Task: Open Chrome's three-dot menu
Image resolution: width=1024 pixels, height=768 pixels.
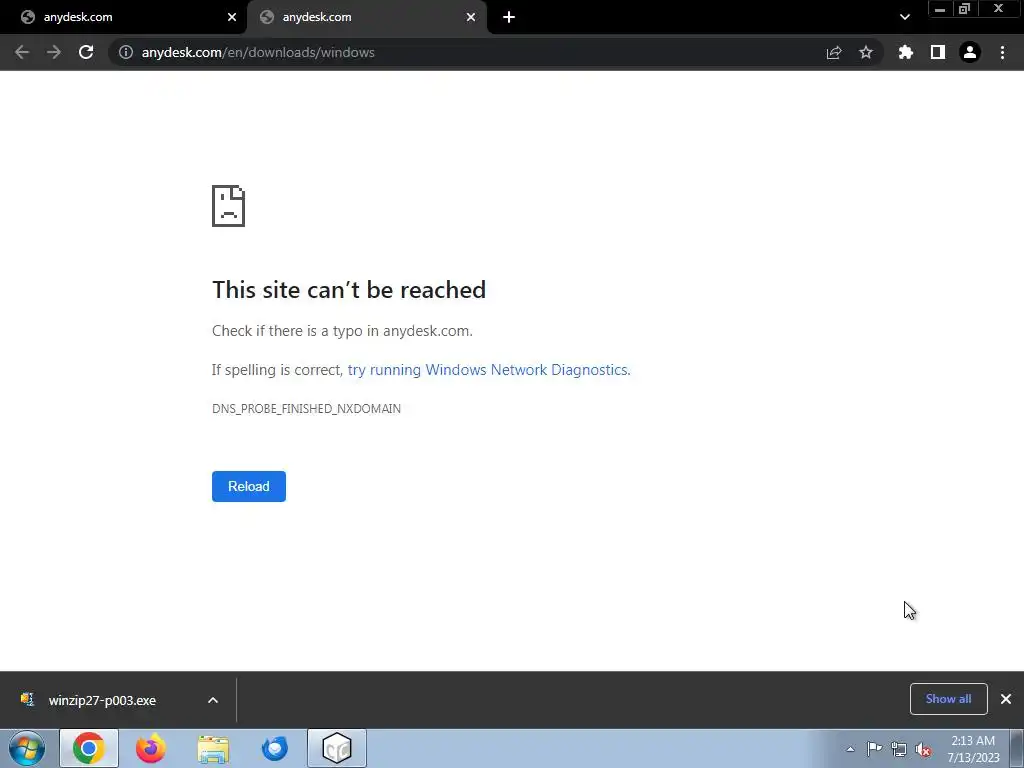Action: [x=1002, y=52]
